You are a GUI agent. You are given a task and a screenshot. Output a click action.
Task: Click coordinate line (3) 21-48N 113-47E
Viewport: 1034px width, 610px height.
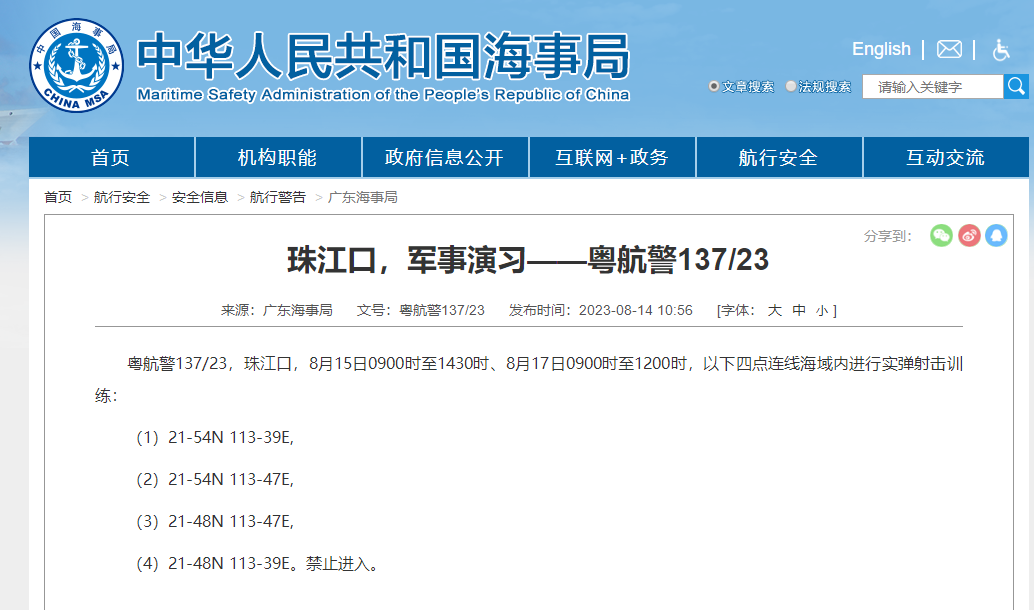[x=215, y=522]
